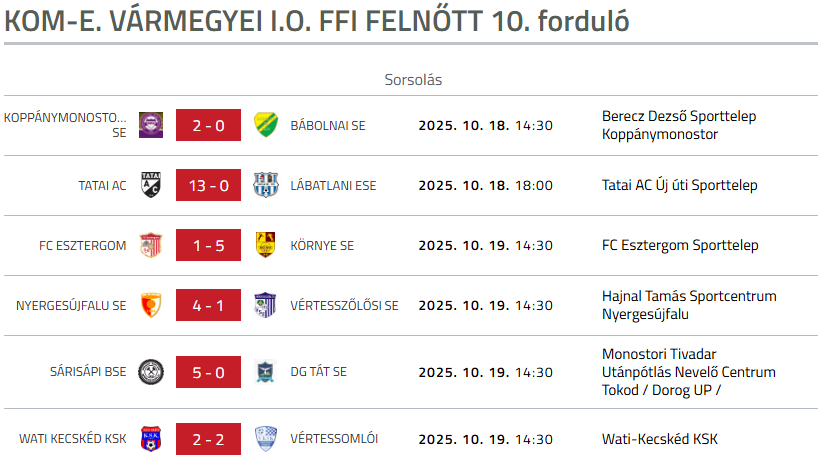Click the Lábatlani ESE team crest
The image size is (818, 465).
pos(265,185)
